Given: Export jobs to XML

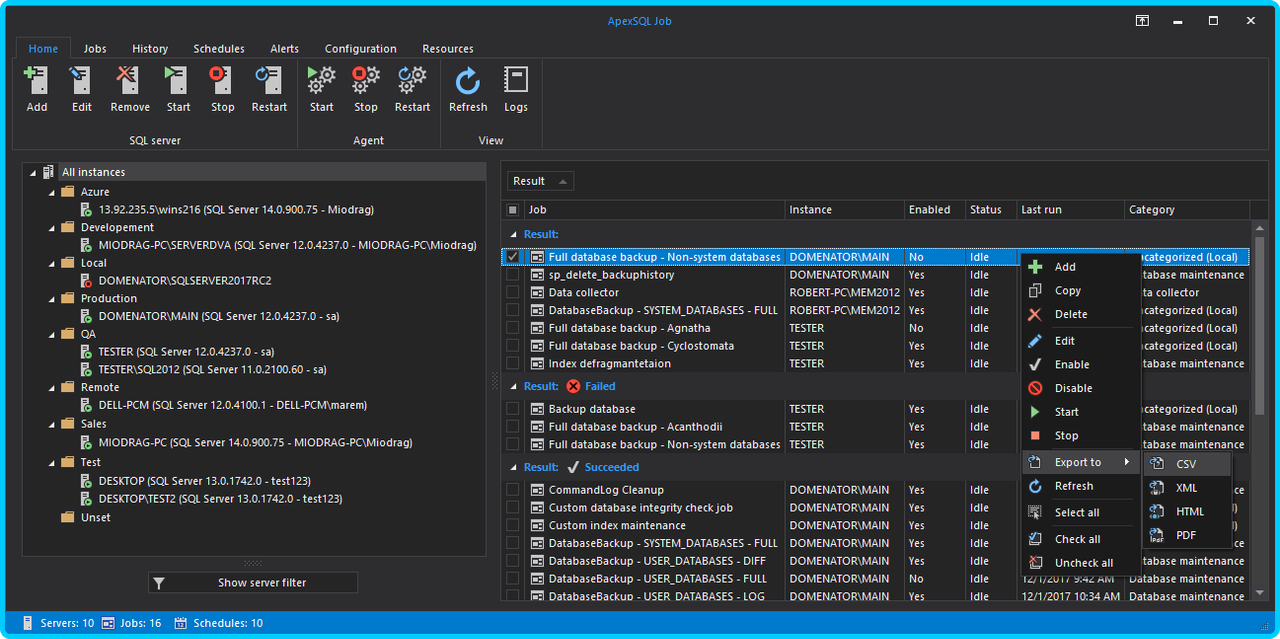Looking at the screenshot, I should (x=1187, y=488).
